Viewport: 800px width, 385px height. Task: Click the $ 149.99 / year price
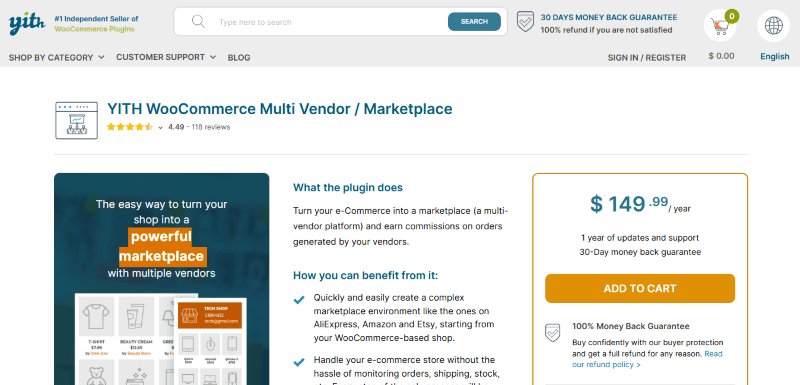click(640, 204)
